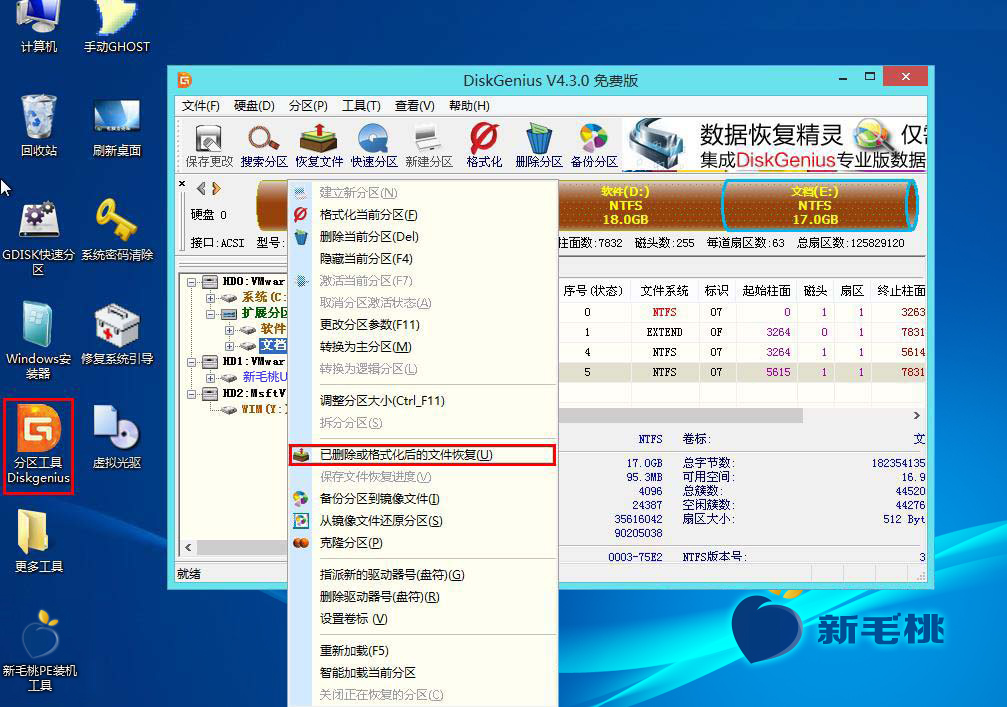Screen dimensions: 1007x707
Task: Choose 删除当前分区(Del) from context menu
Action: (422, 237)
